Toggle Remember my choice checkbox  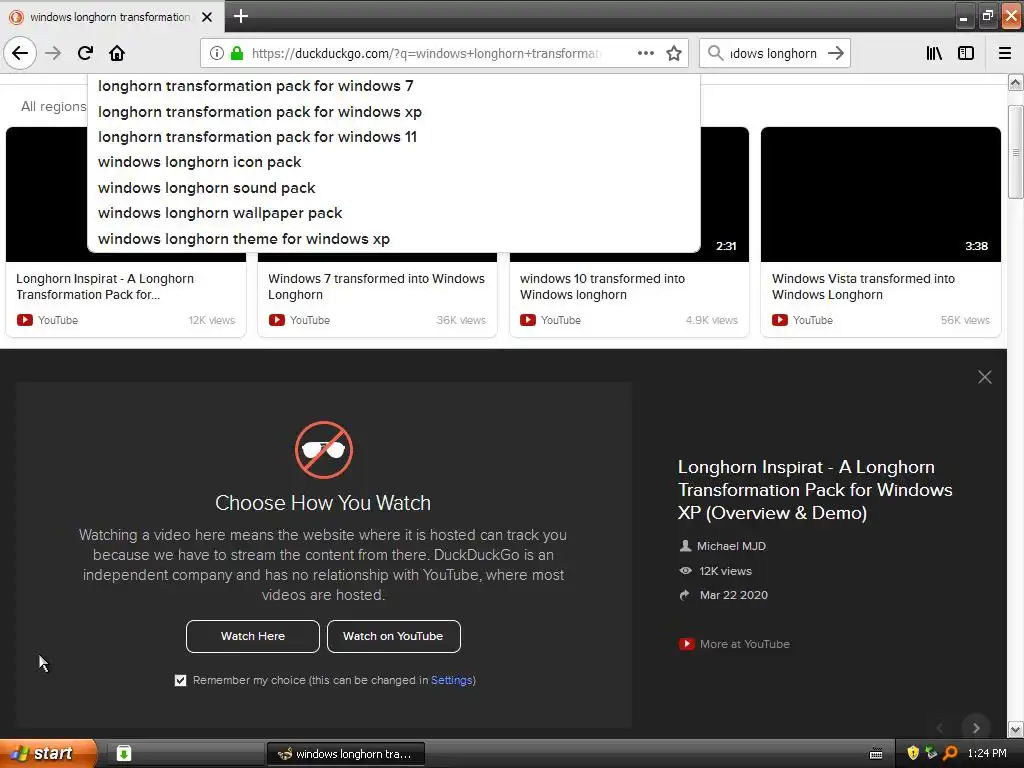180,680
